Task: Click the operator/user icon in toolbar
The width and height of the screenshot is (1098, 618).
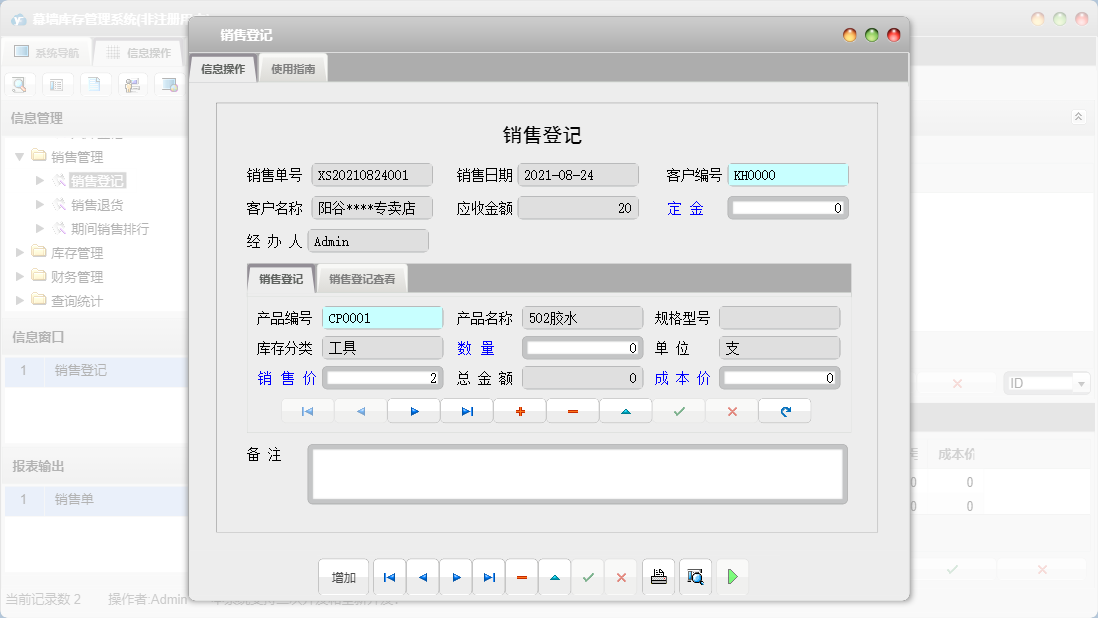Action: [131, 84]
